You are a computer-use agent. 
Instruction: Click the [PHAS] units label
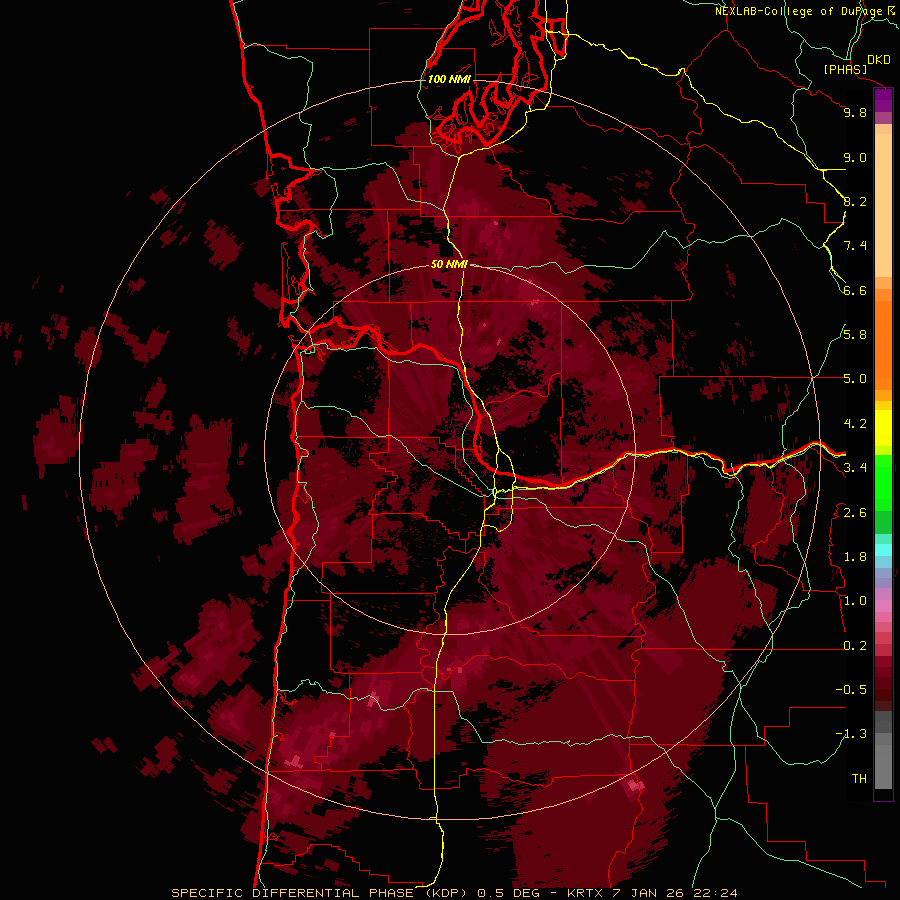[845, 69]
